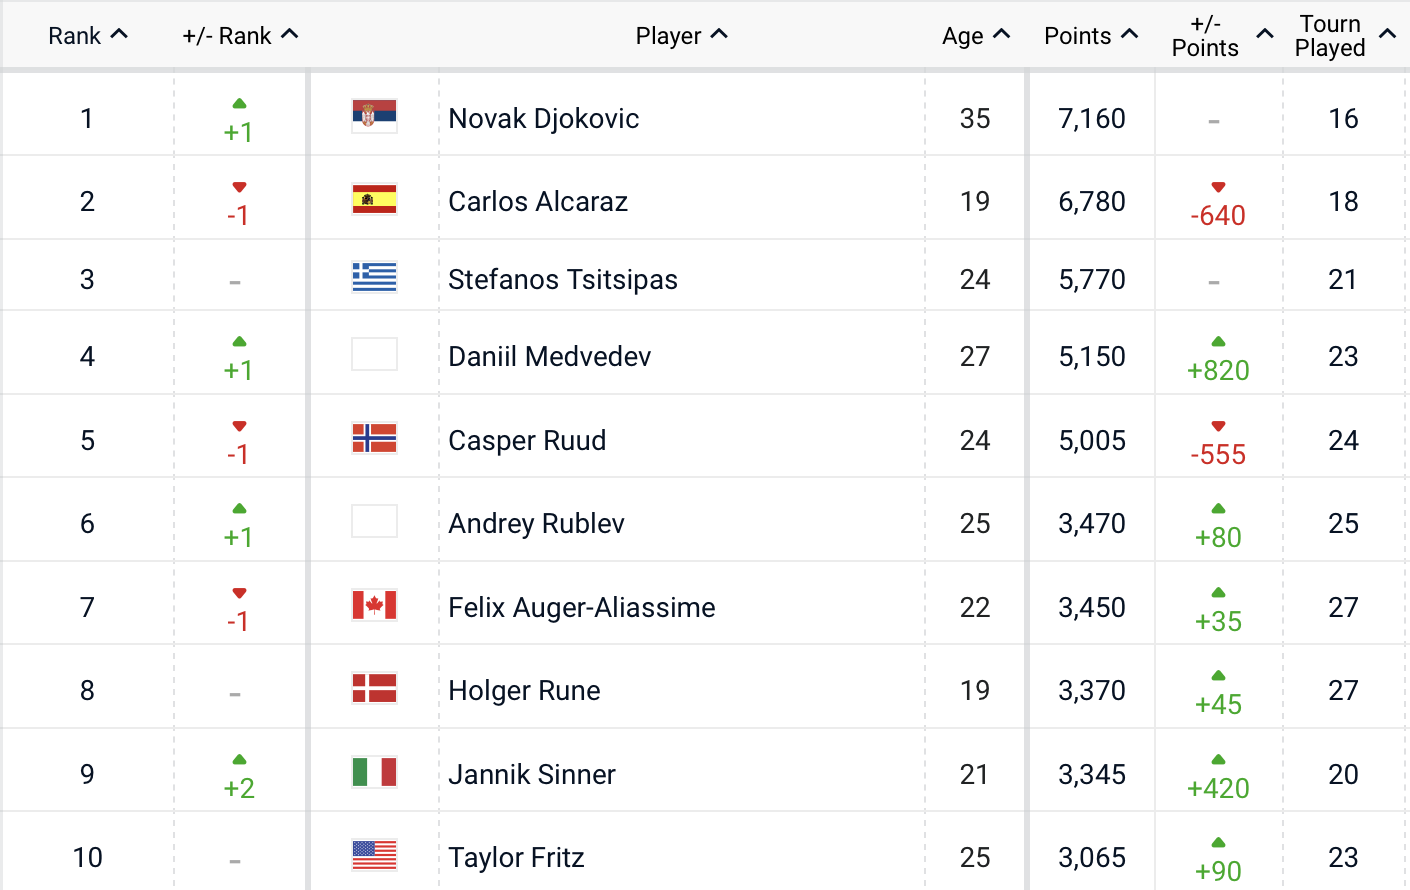Screen dimensions: 1410x890
Task: Sort rankings by Points column
Action: pos(1090,36)
